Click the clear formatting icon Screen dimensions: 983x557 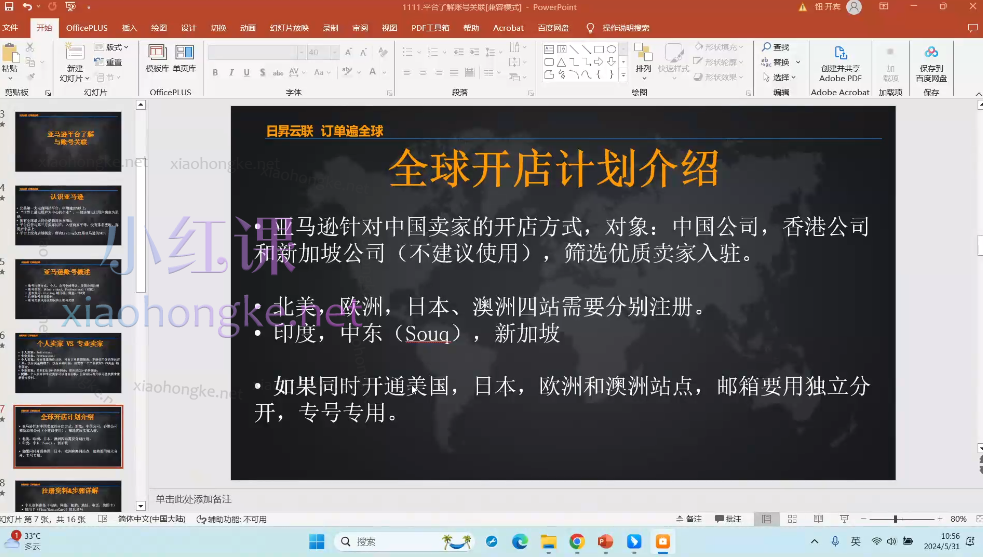(x=383, y=52)
